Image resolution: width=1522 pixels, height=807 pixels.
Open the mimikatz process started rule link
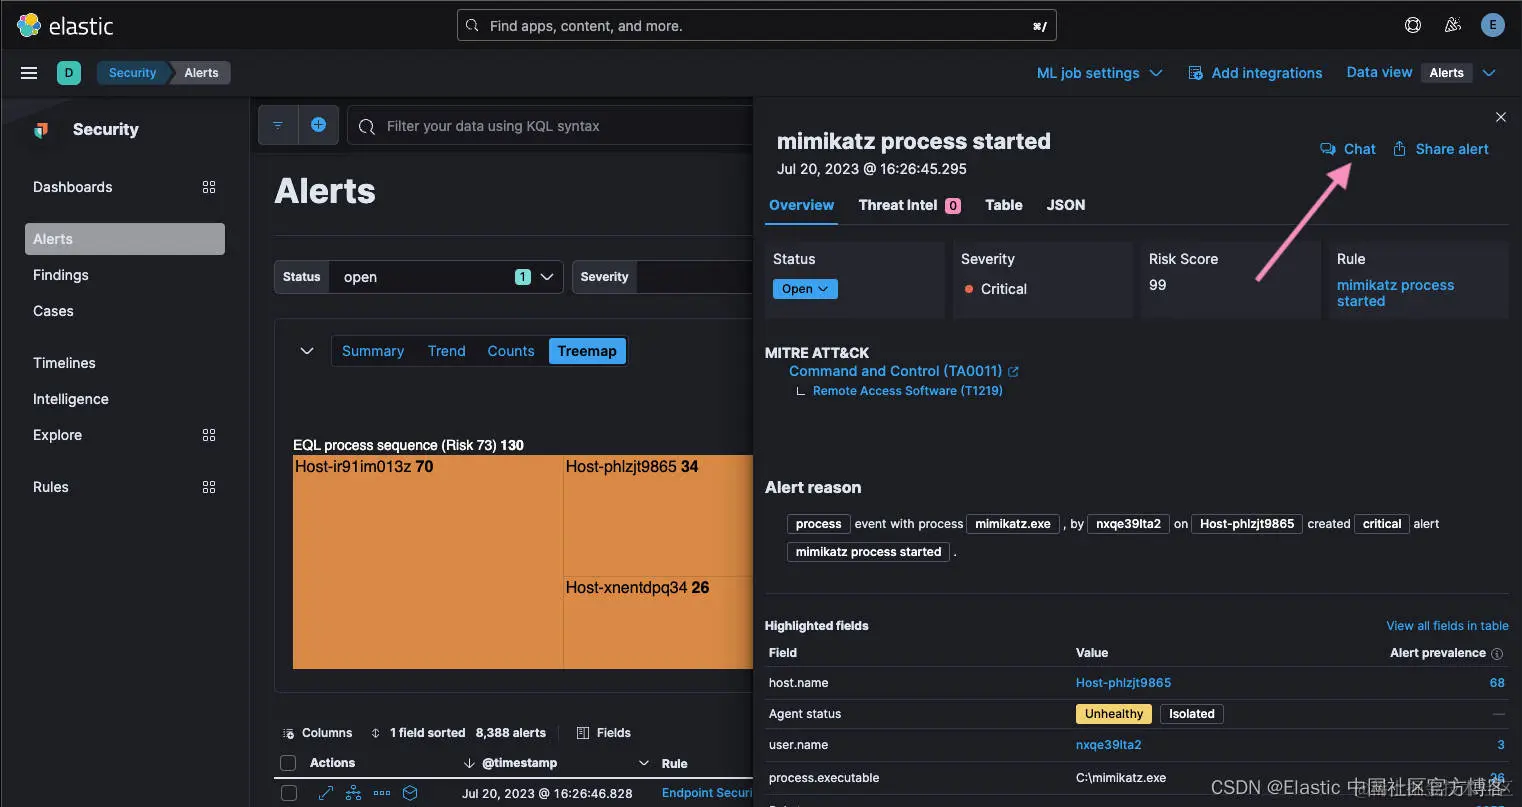1395,293
